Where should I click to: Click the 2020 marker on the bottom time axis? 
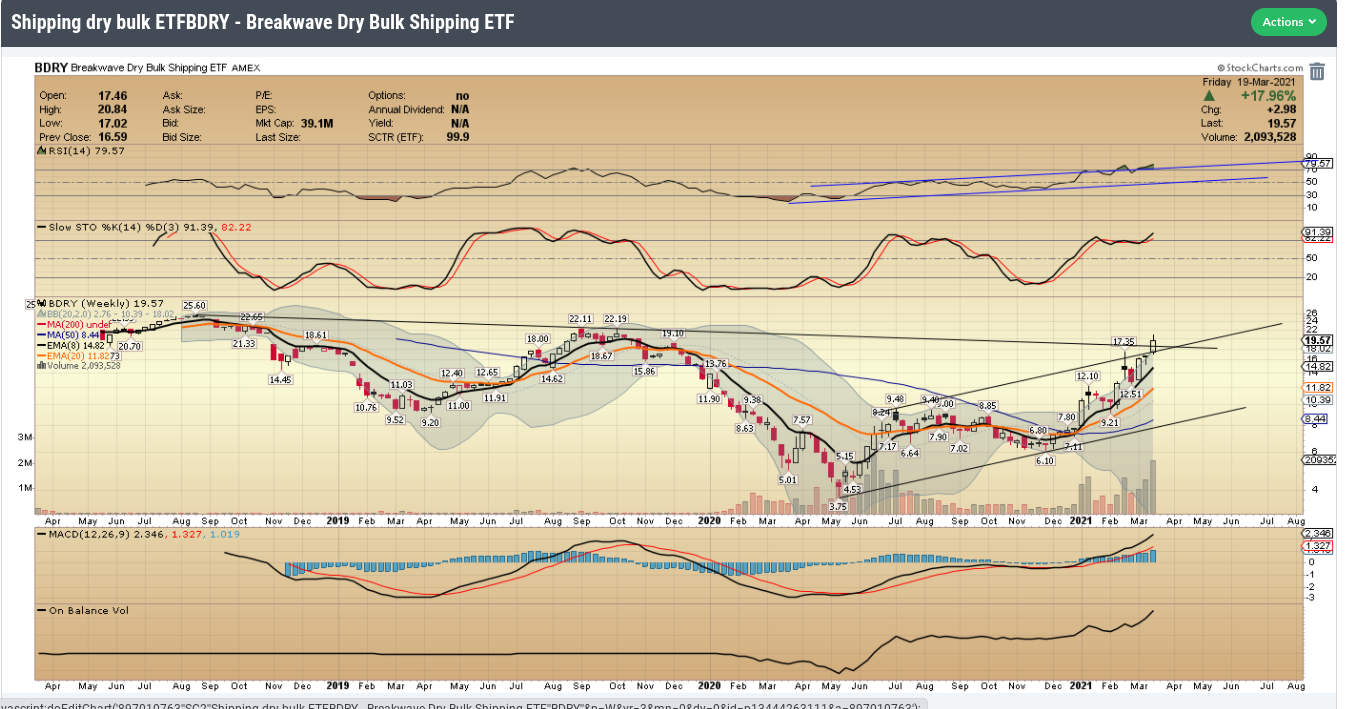(709, 688)
